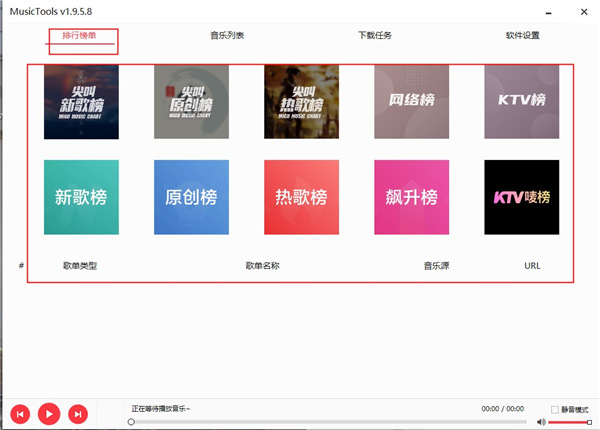600x430 pixels.
Task: Play music with the red play button
Action: click(x=49, y=413)
